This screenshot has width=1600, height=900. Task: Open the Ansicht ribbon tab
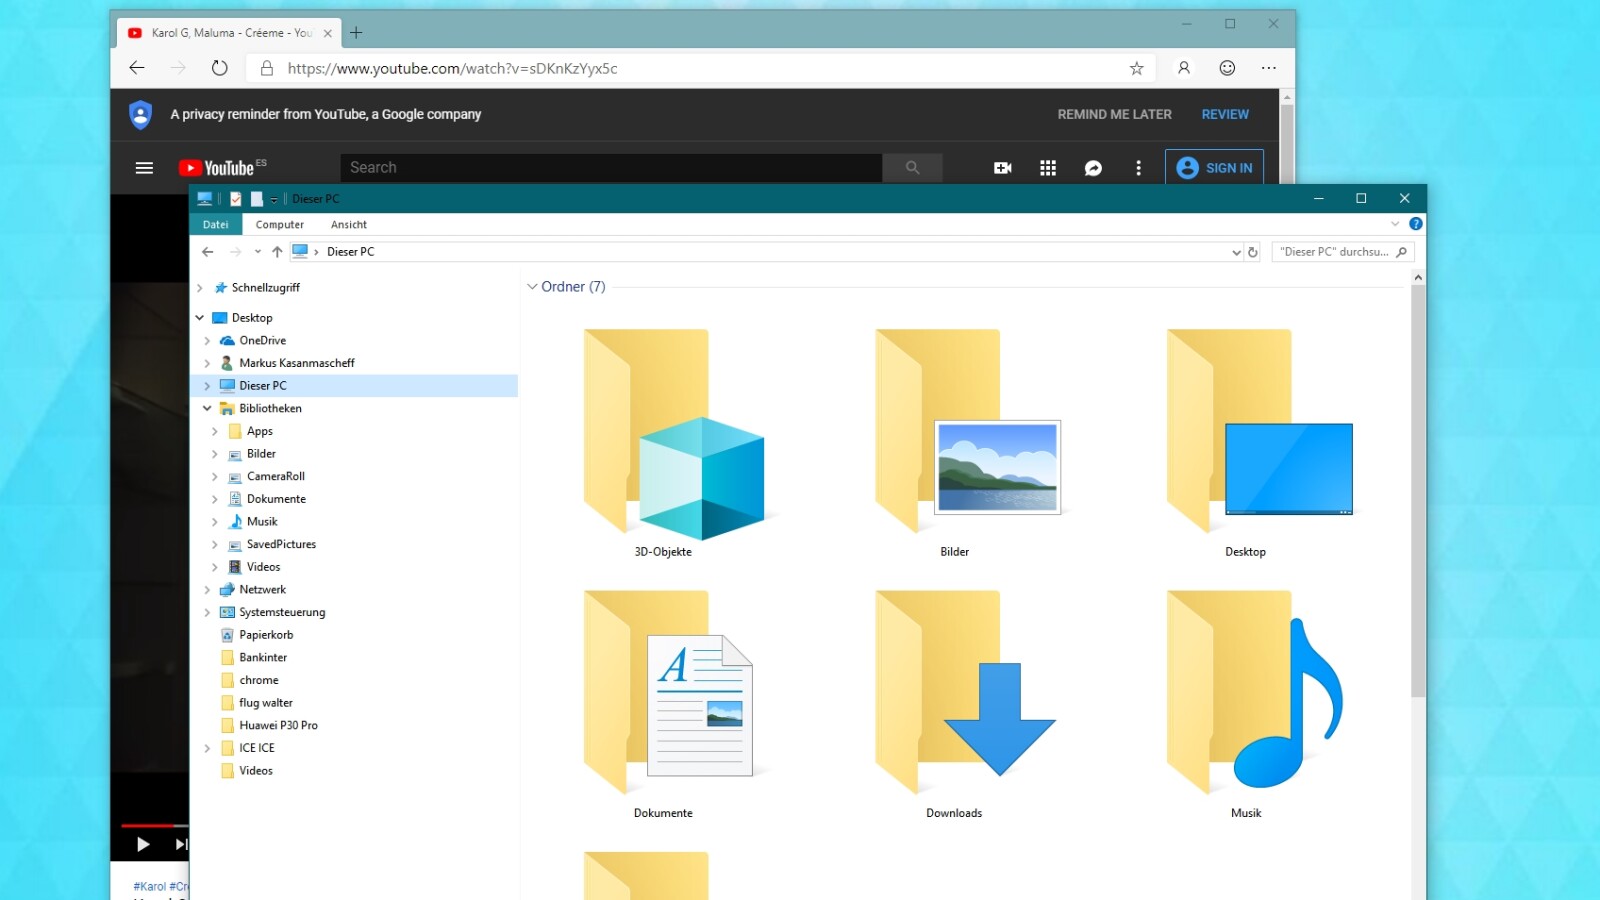tap(349, 225)
